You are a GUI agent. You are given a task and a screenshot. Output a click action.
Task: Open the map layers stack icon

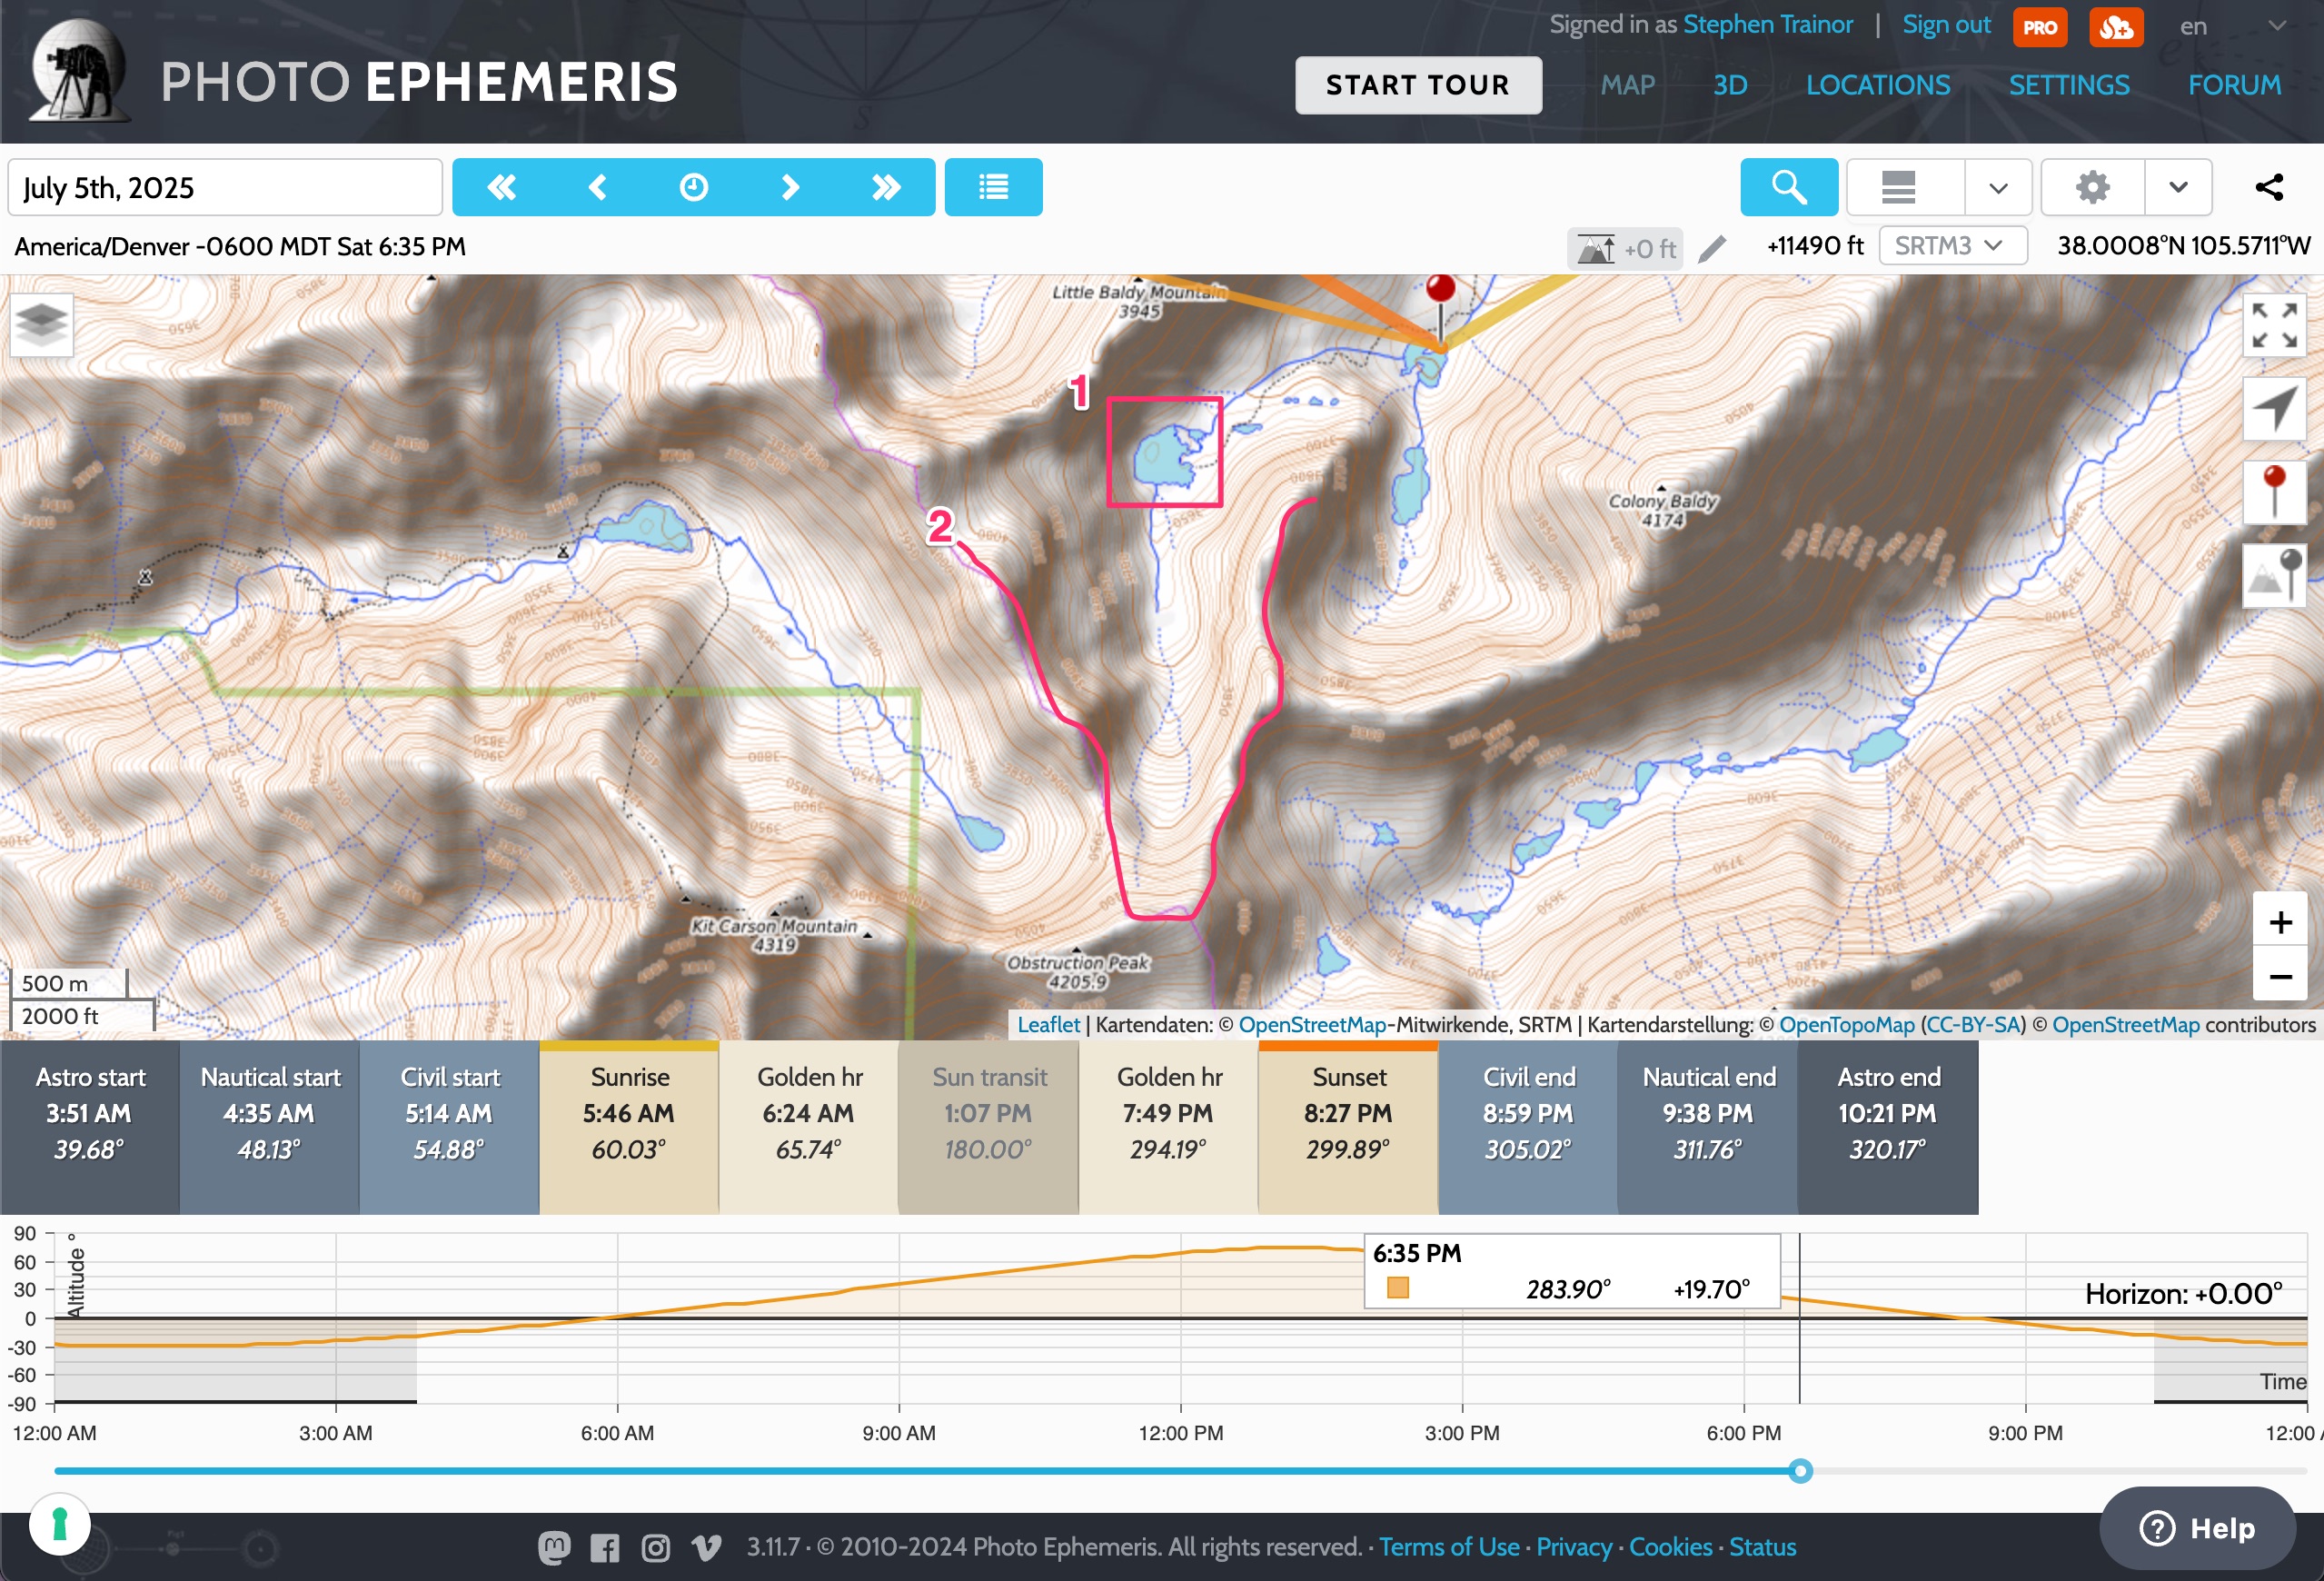[41, 324]
